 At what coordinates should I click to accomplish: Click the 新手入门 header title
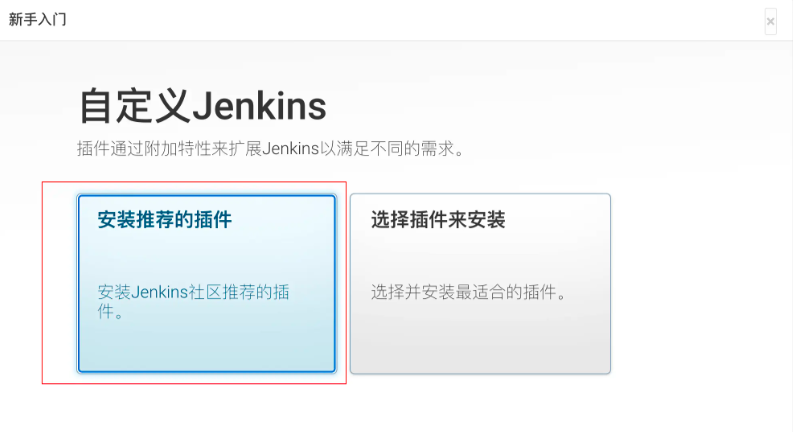pyautogui.click(x=37, y=19)
